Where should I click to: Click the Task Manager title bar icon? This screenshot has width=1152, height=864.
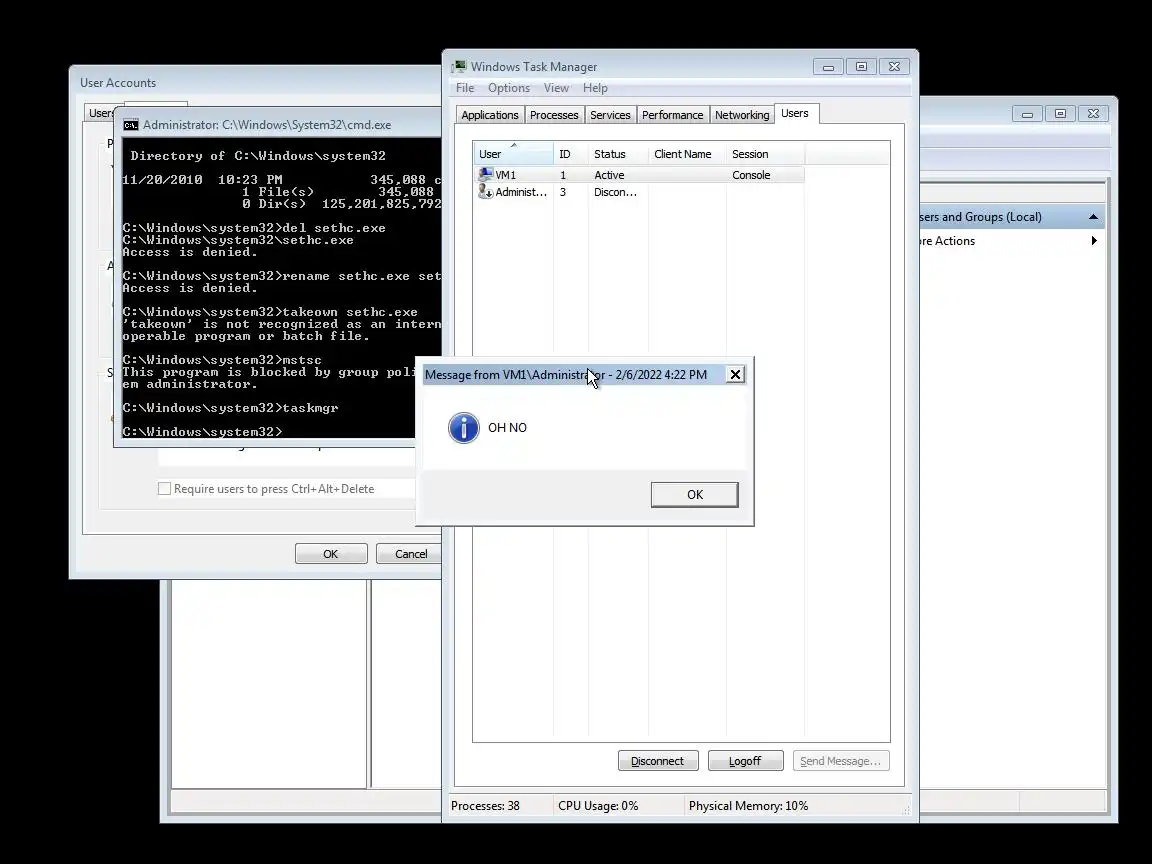[x=460, y=67]
